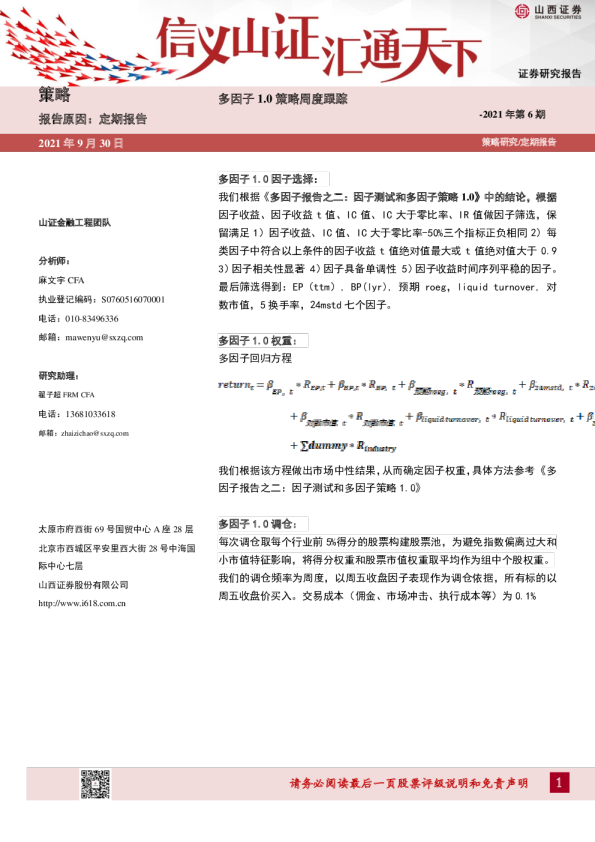This screenshot has width=595, height=842.
Task: Click the large red calligraphy banner title
Action: pos(318,47)
